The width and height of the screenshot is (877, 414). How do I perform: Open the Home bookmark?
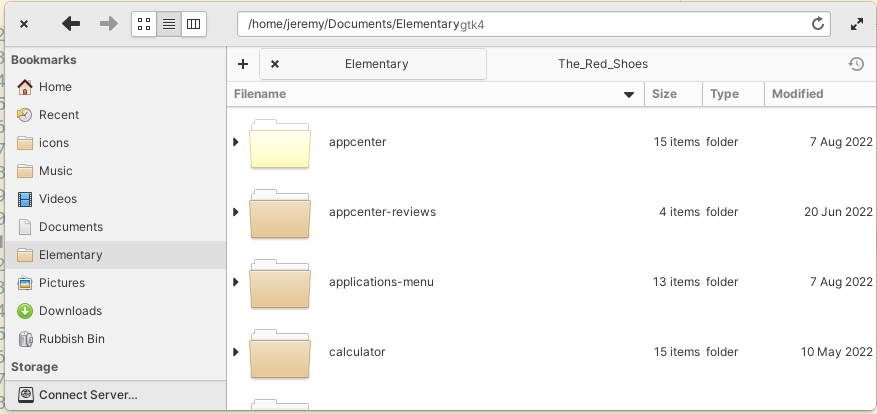115,87
